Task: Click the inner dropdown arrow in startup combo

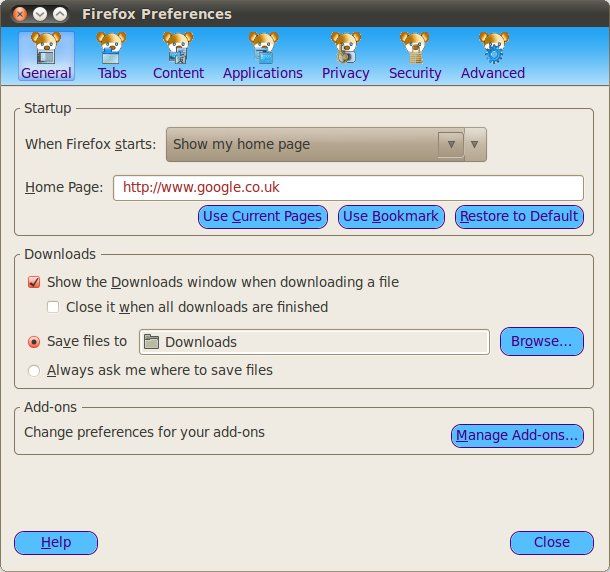Action: click(451, 144)
